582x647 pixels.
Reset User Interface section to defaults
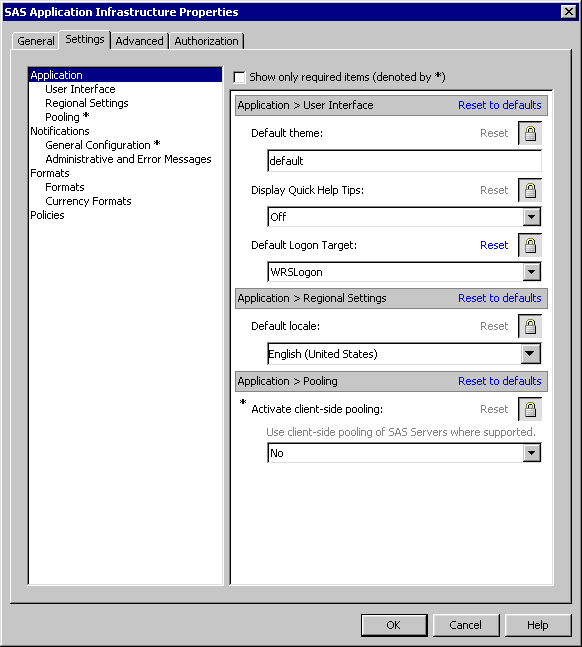pos(499,105)
